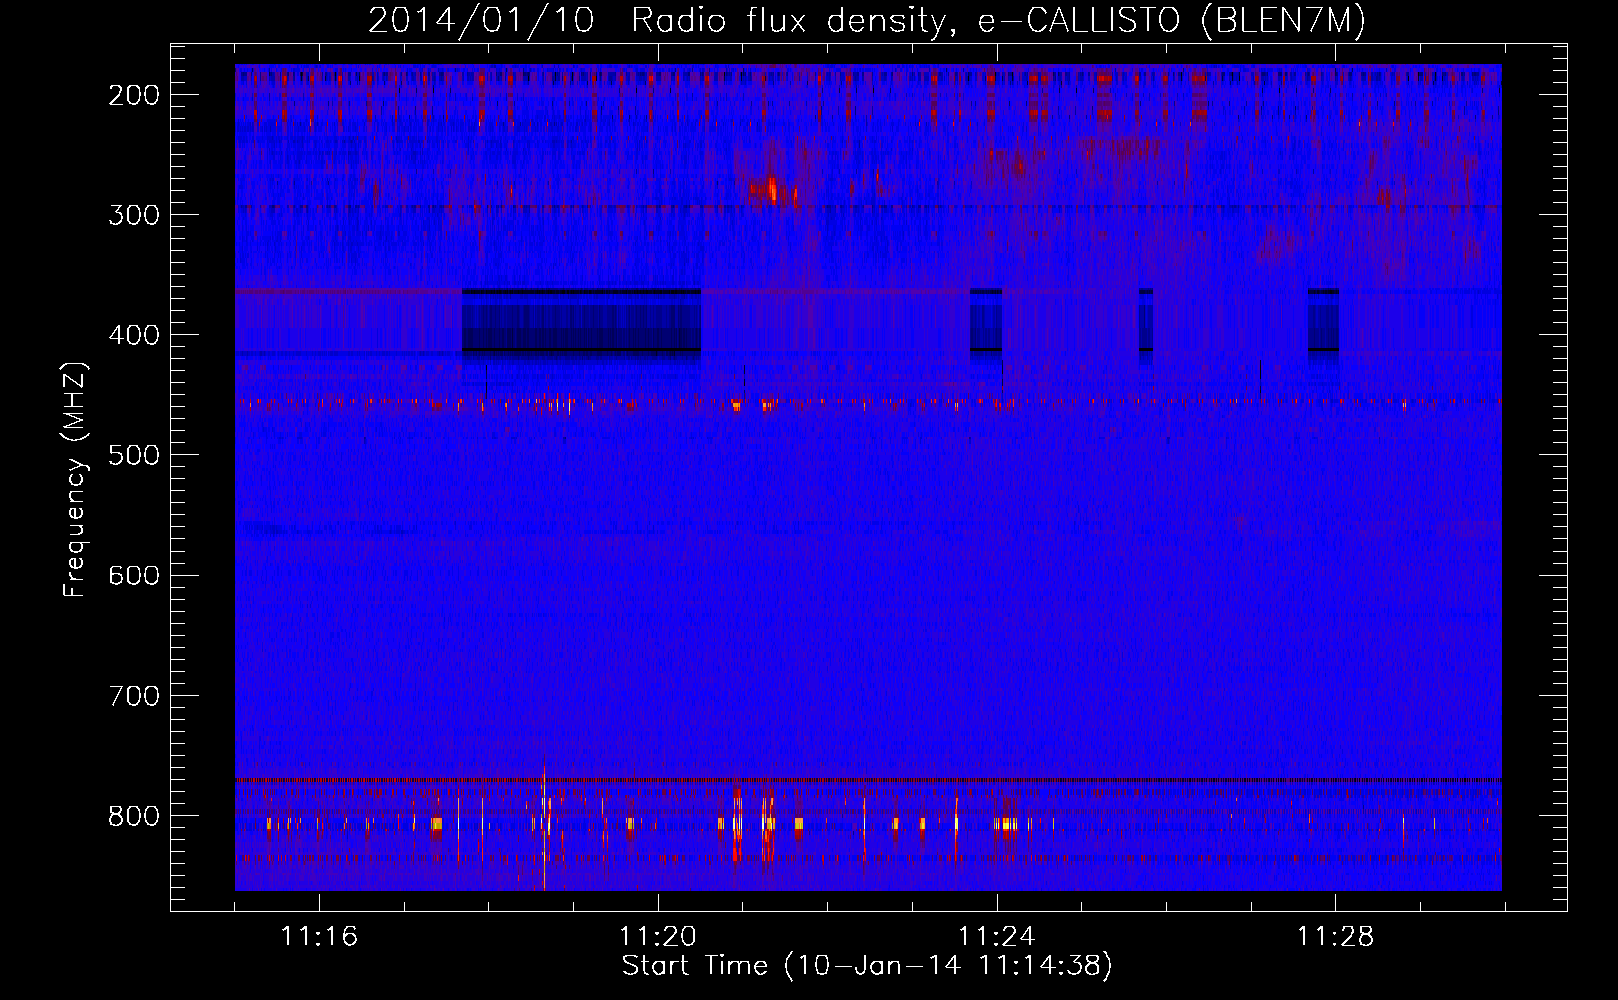This screenshot has height=1000, width=1618.
Task: Click the date "2014/01/10" in title
Action: coord(481,21)
